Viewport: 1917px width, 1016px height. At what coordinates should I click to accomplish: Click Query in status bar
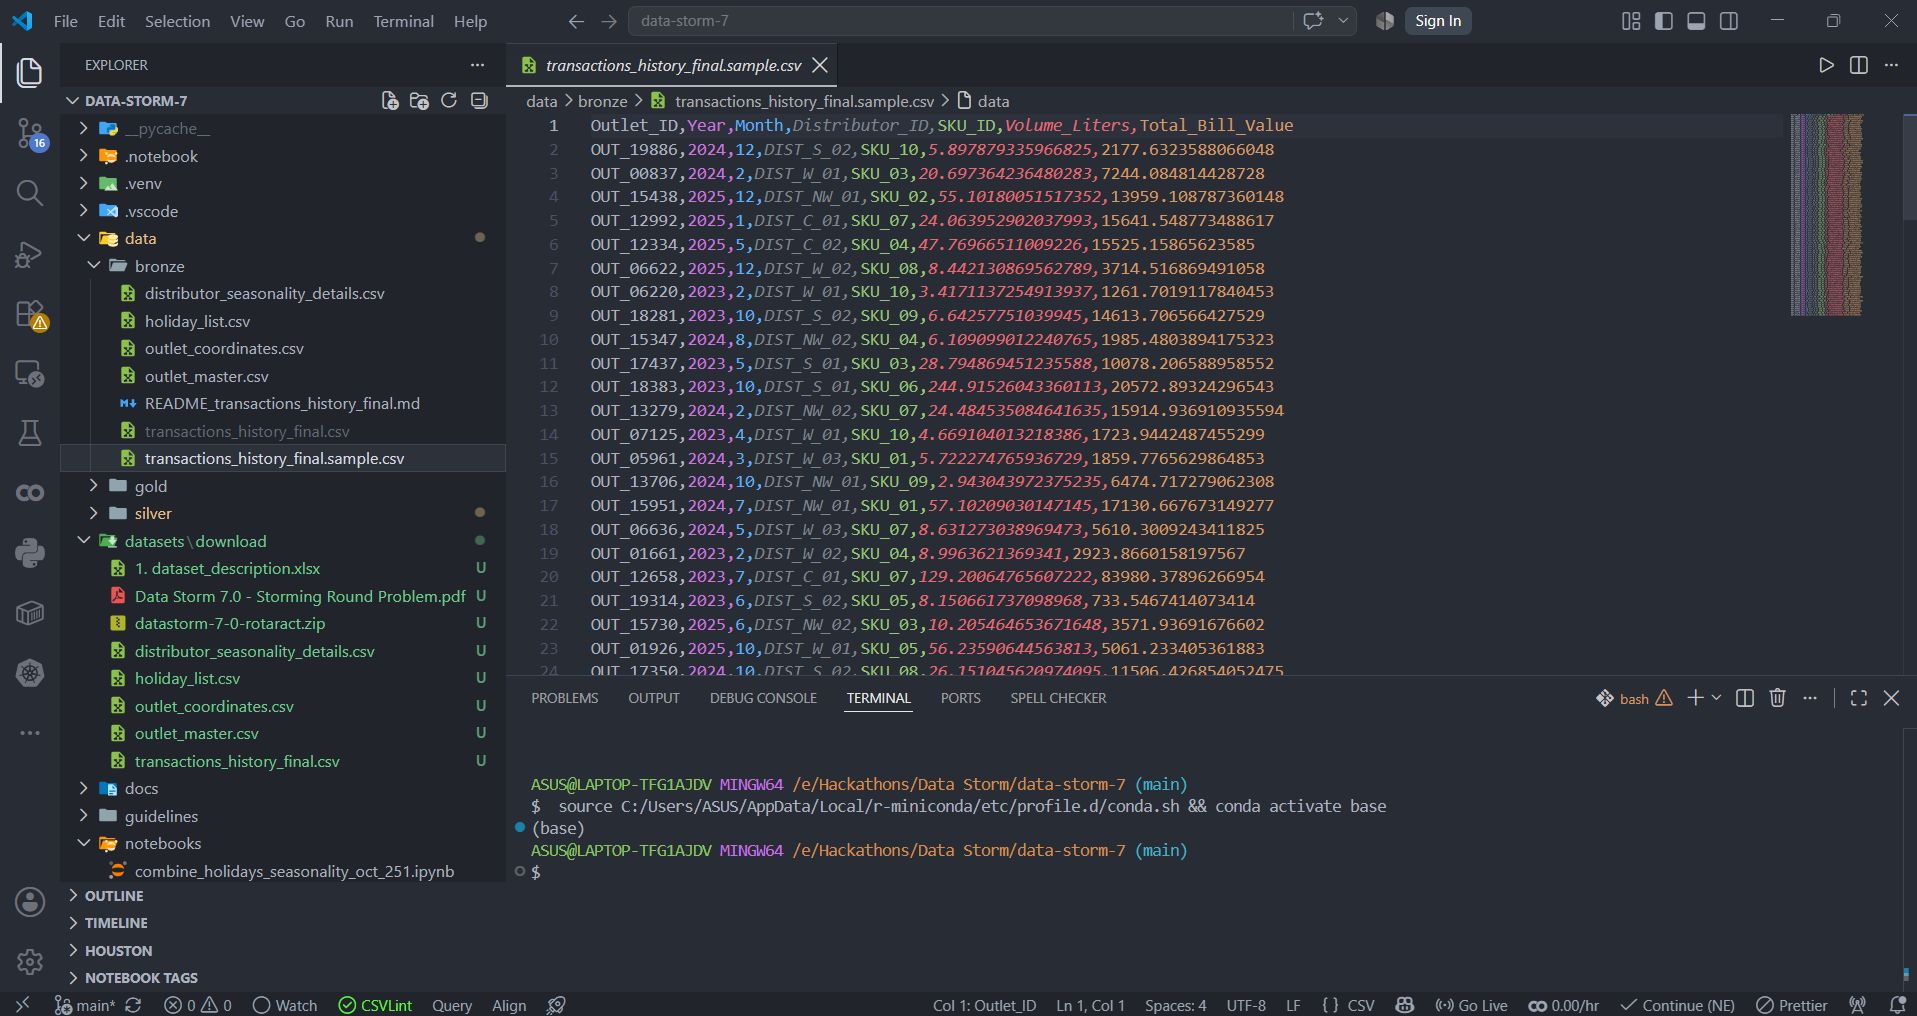click(452, 1005)
